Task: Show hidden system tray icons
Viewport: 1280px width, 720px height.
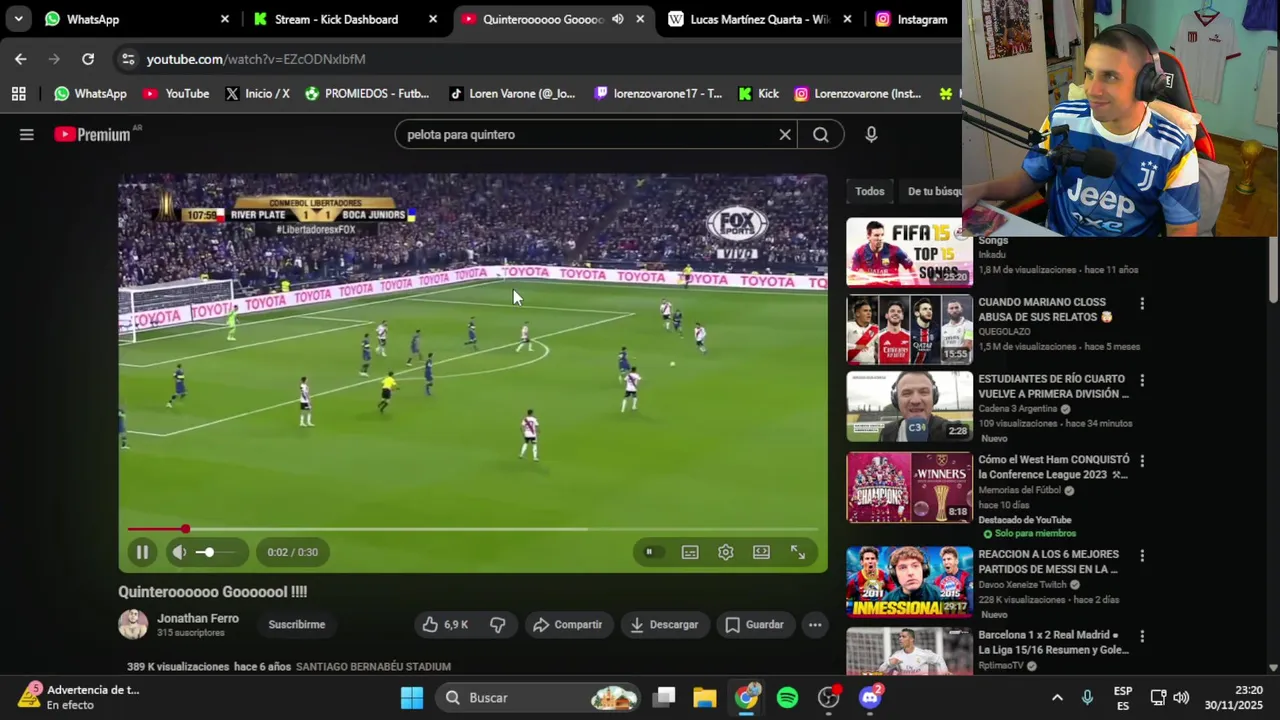Action: pyautogui.click(x=1057, y=697)
